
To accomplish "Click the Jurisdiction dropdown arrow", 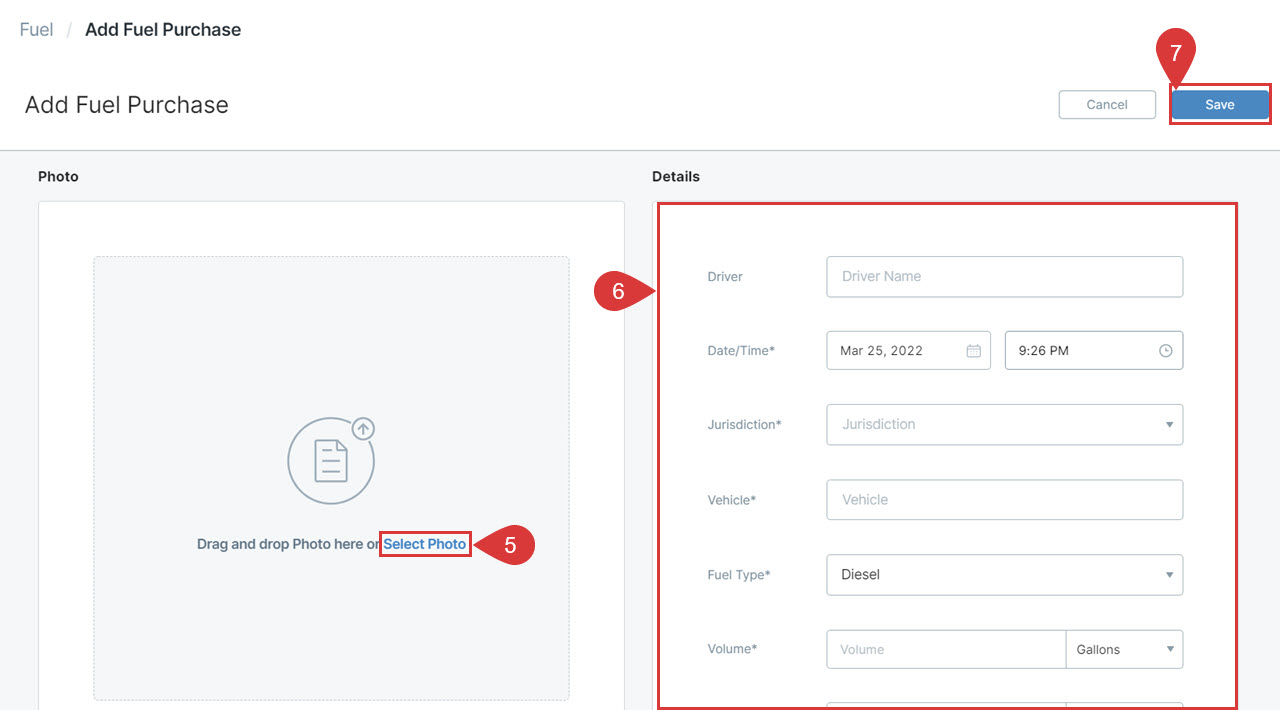I will 1169,425.
